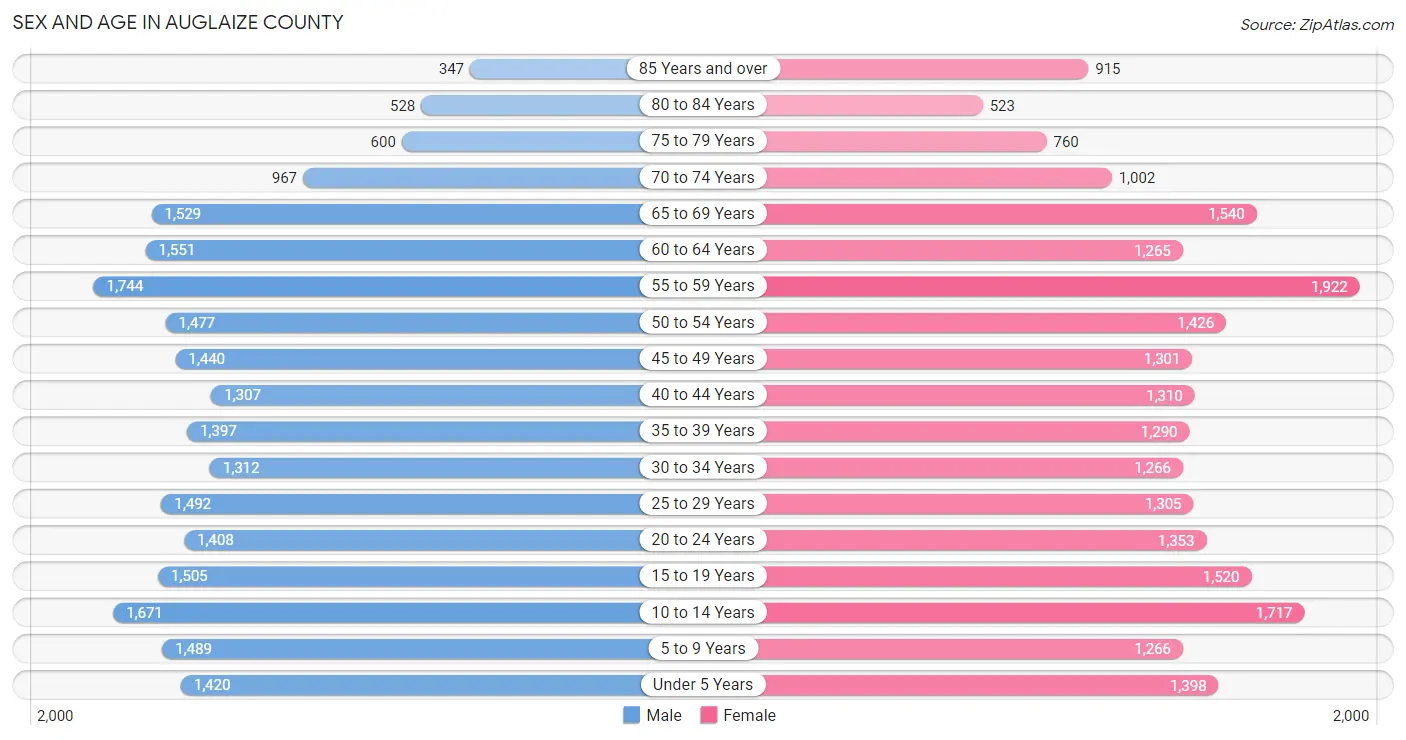Image resolution: width=1406 pixels, height=740 pixels.
Task: Click the female bar showing 1,002
Action: (x=937, y=177)
